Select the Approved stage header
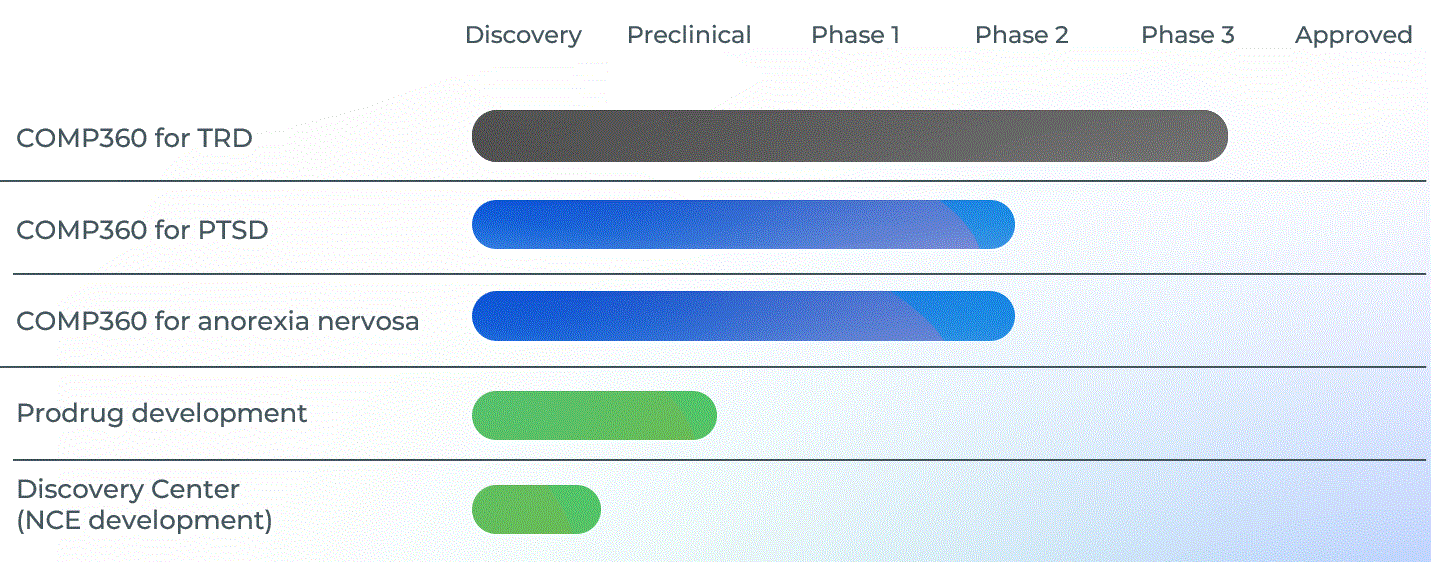 tap(1353, 36)
